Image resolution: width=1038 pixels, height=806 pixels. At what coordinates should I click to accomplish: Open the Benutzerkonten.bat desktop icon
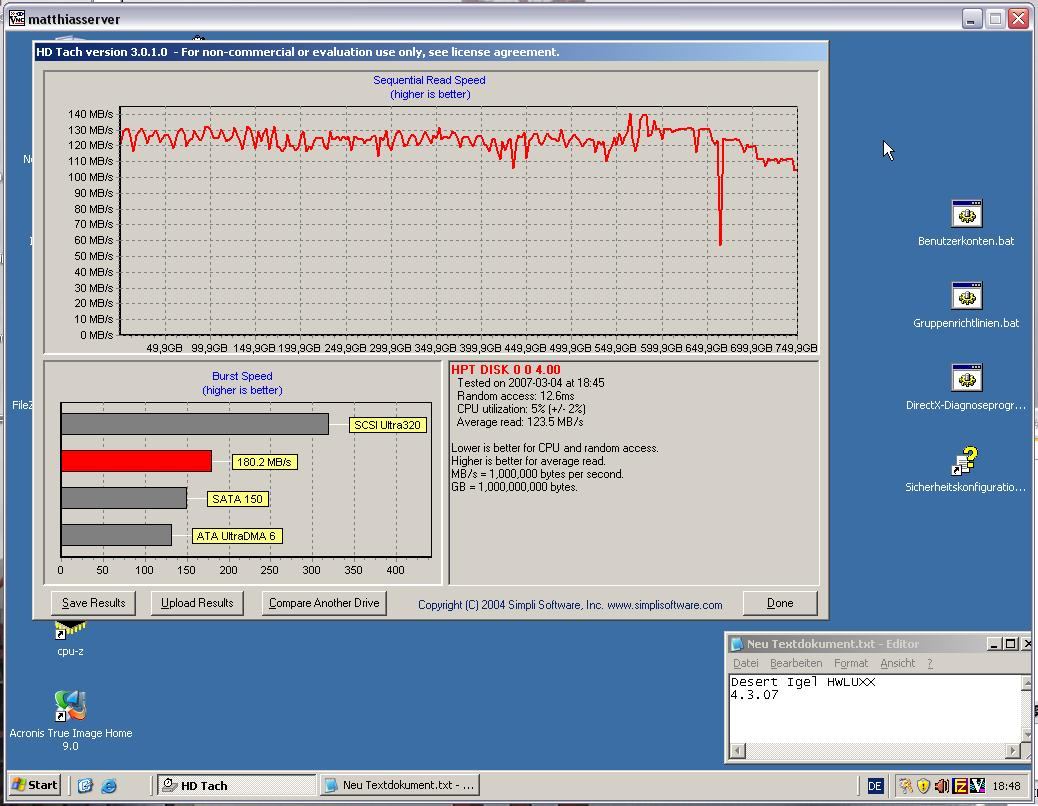[x=966, y=214]
